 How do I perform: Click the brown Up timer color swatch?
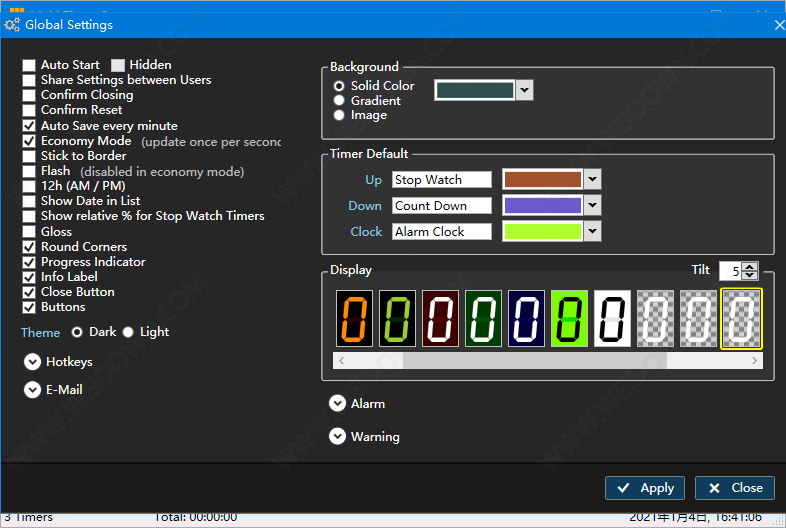[x=543, y=179]
